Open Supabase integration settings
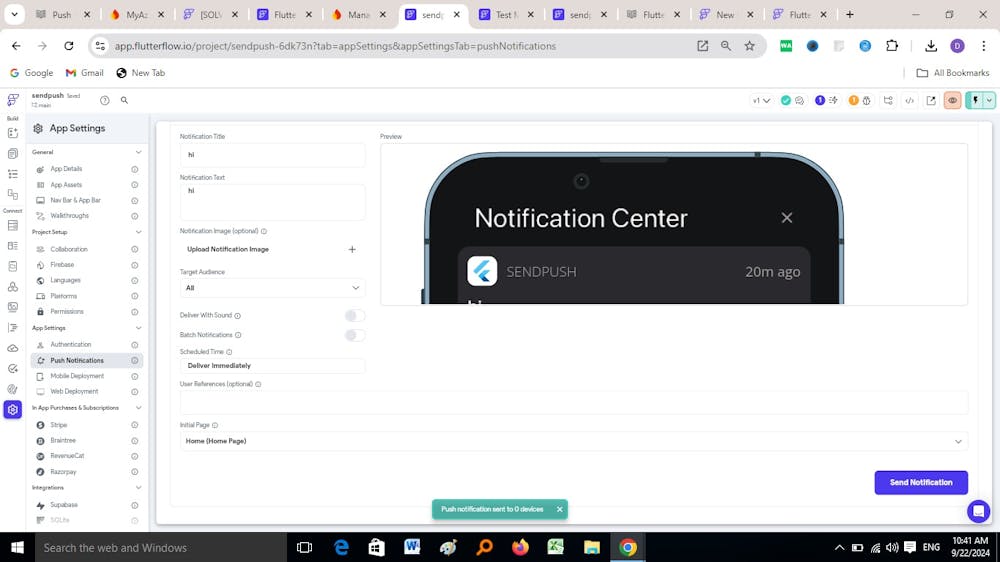The height and width of the screenshot is (562, 1000). click(x=64, y=505)
